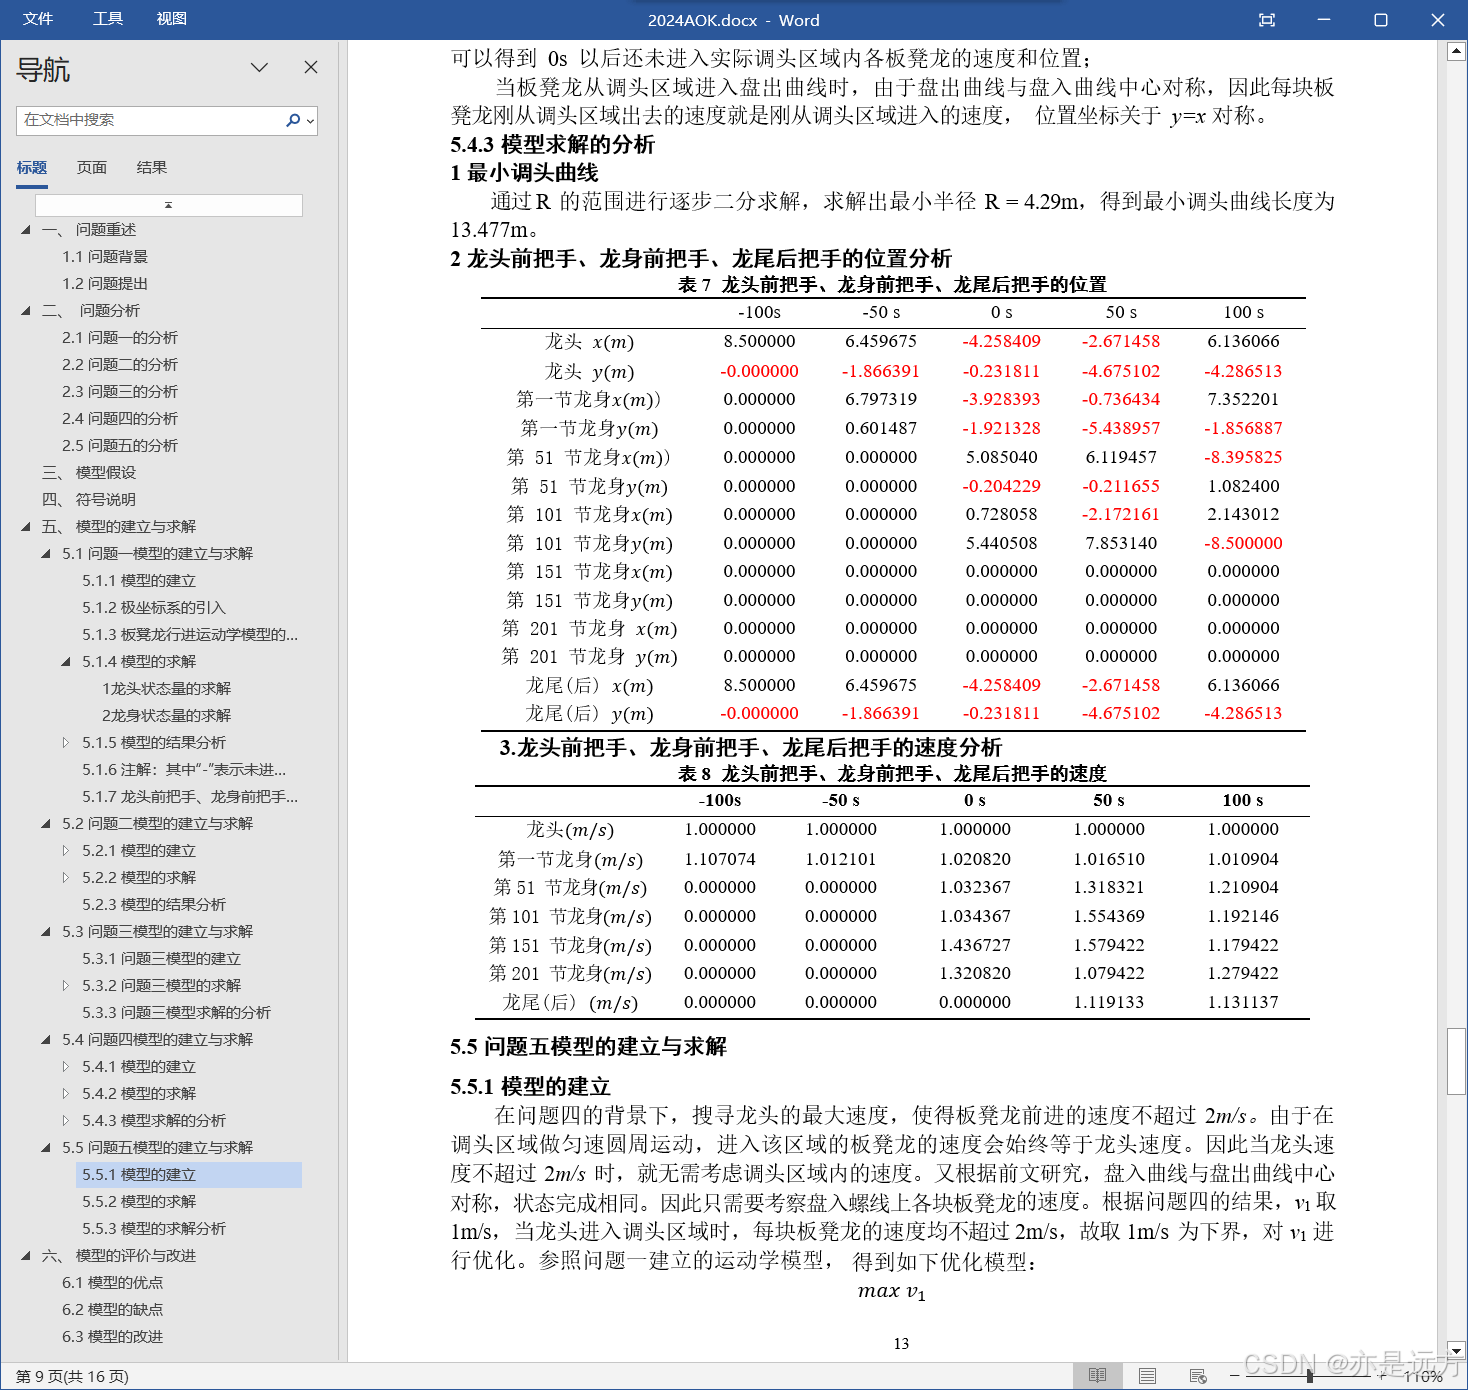This screenshot has width=1468, height=1390.
Task: Expand 5.4.2 模型的求解 heading
Action: 66,1094
